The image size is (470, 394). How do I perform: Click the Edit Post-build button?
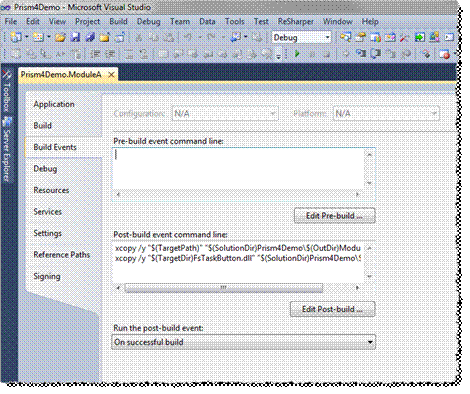point(332,309)
